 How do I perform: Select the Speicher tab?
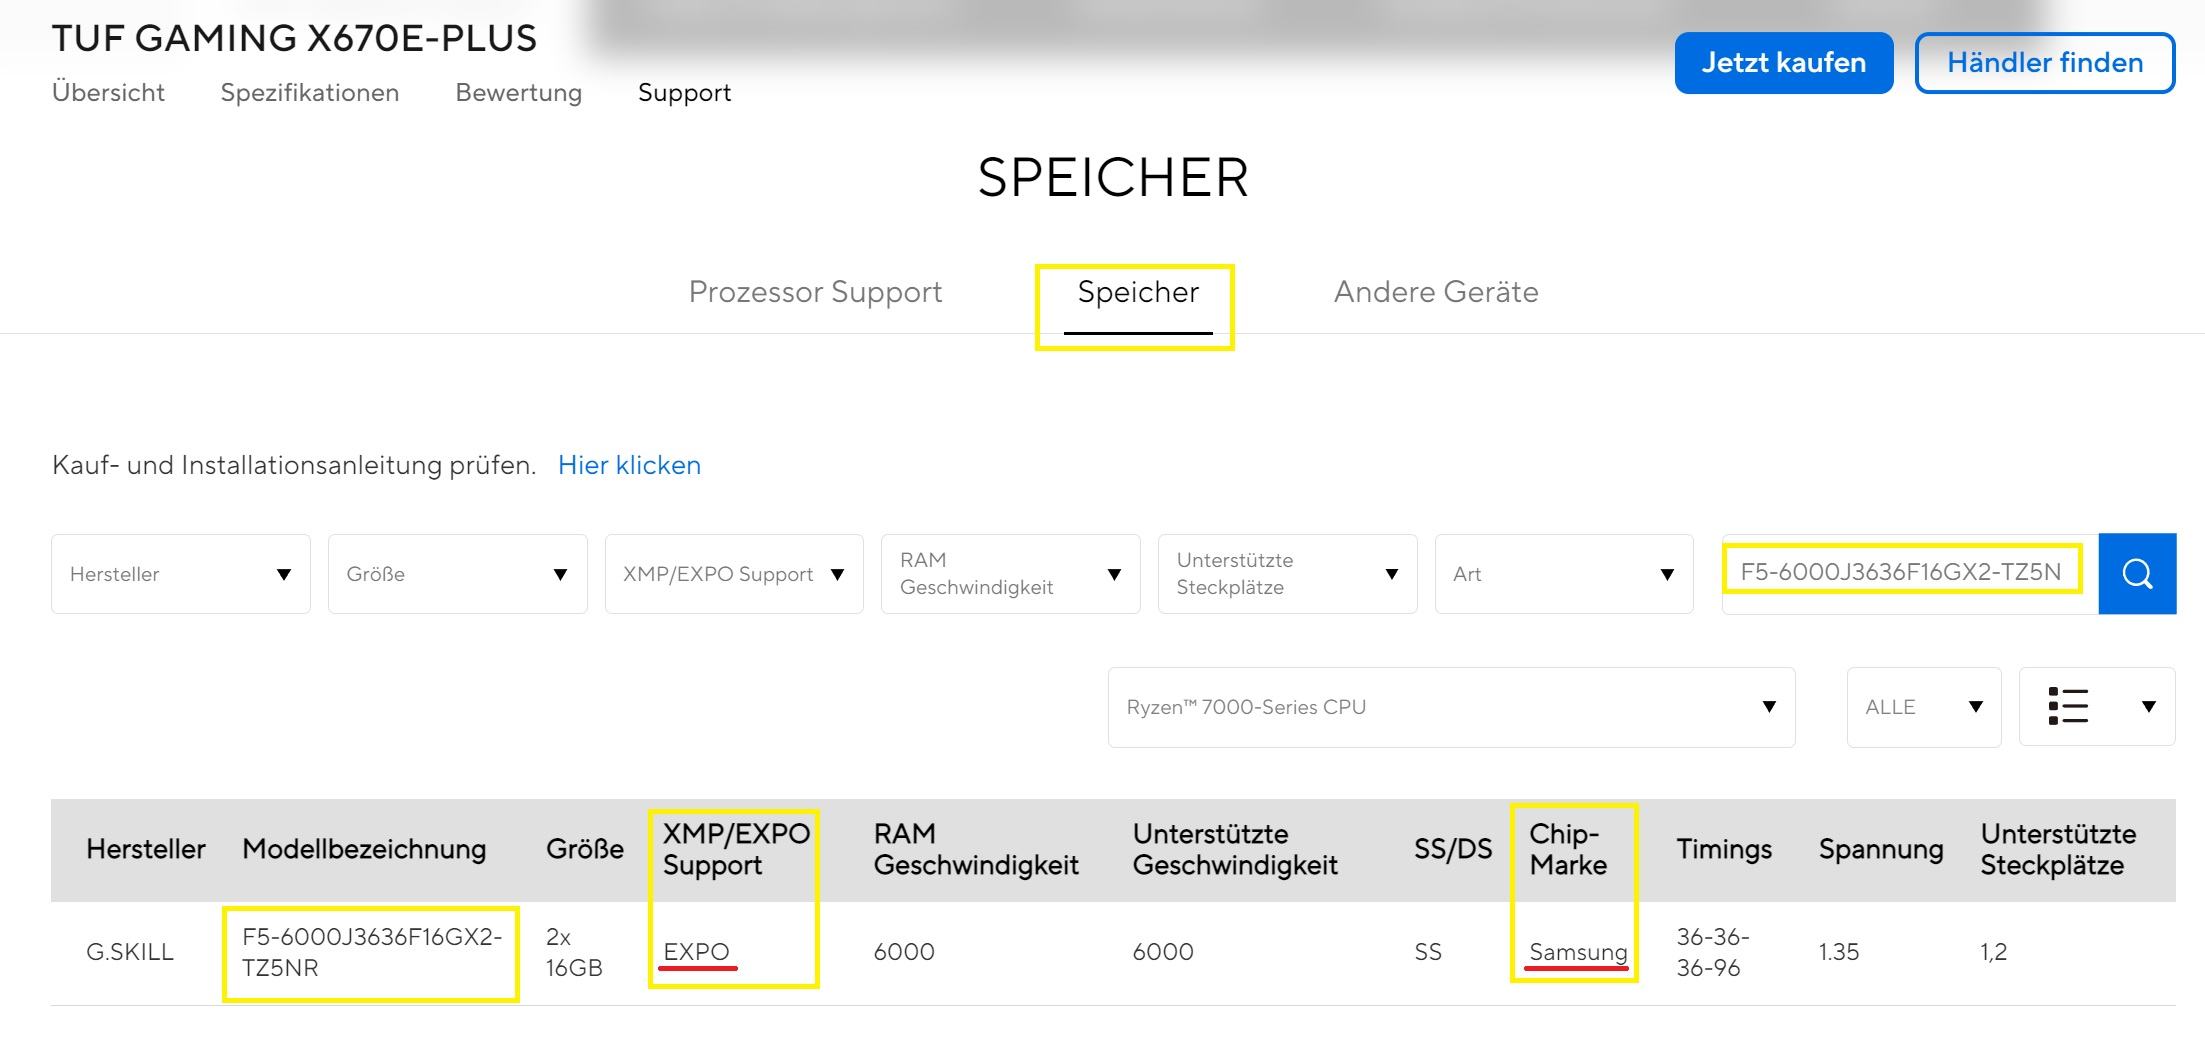[x=1138, y=292]
